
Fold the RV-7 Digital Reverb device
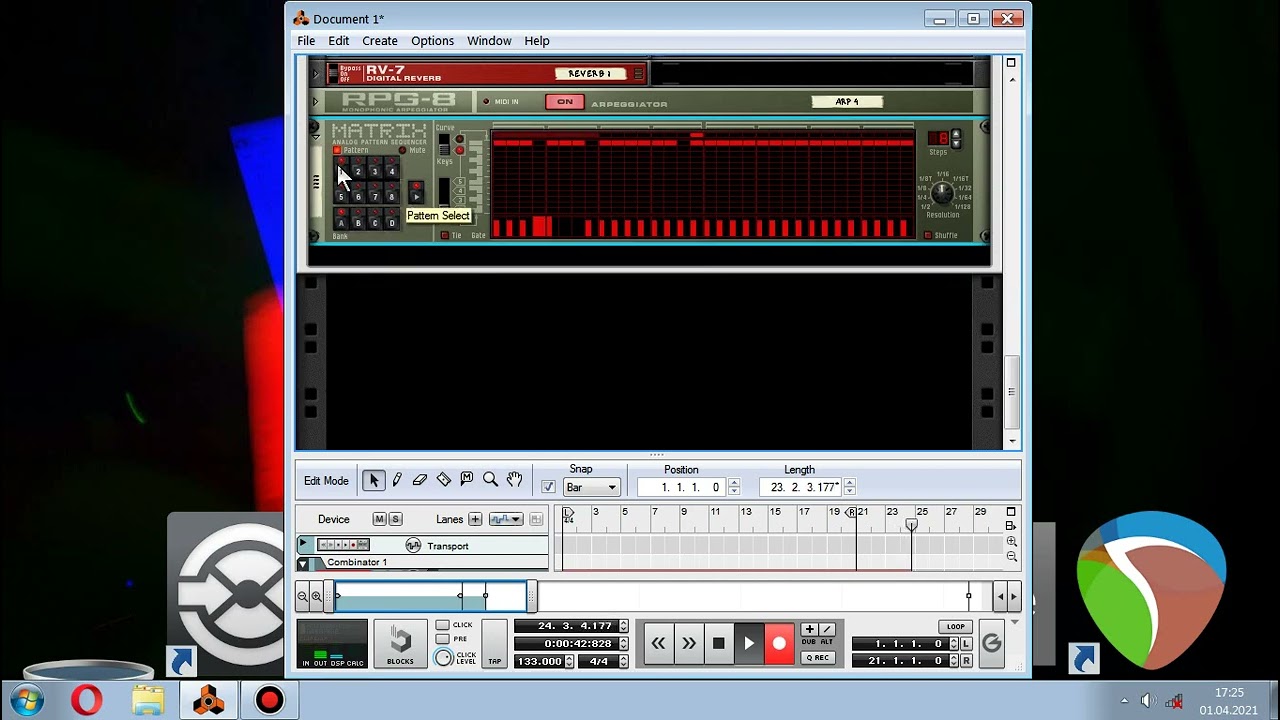[317, 73]
